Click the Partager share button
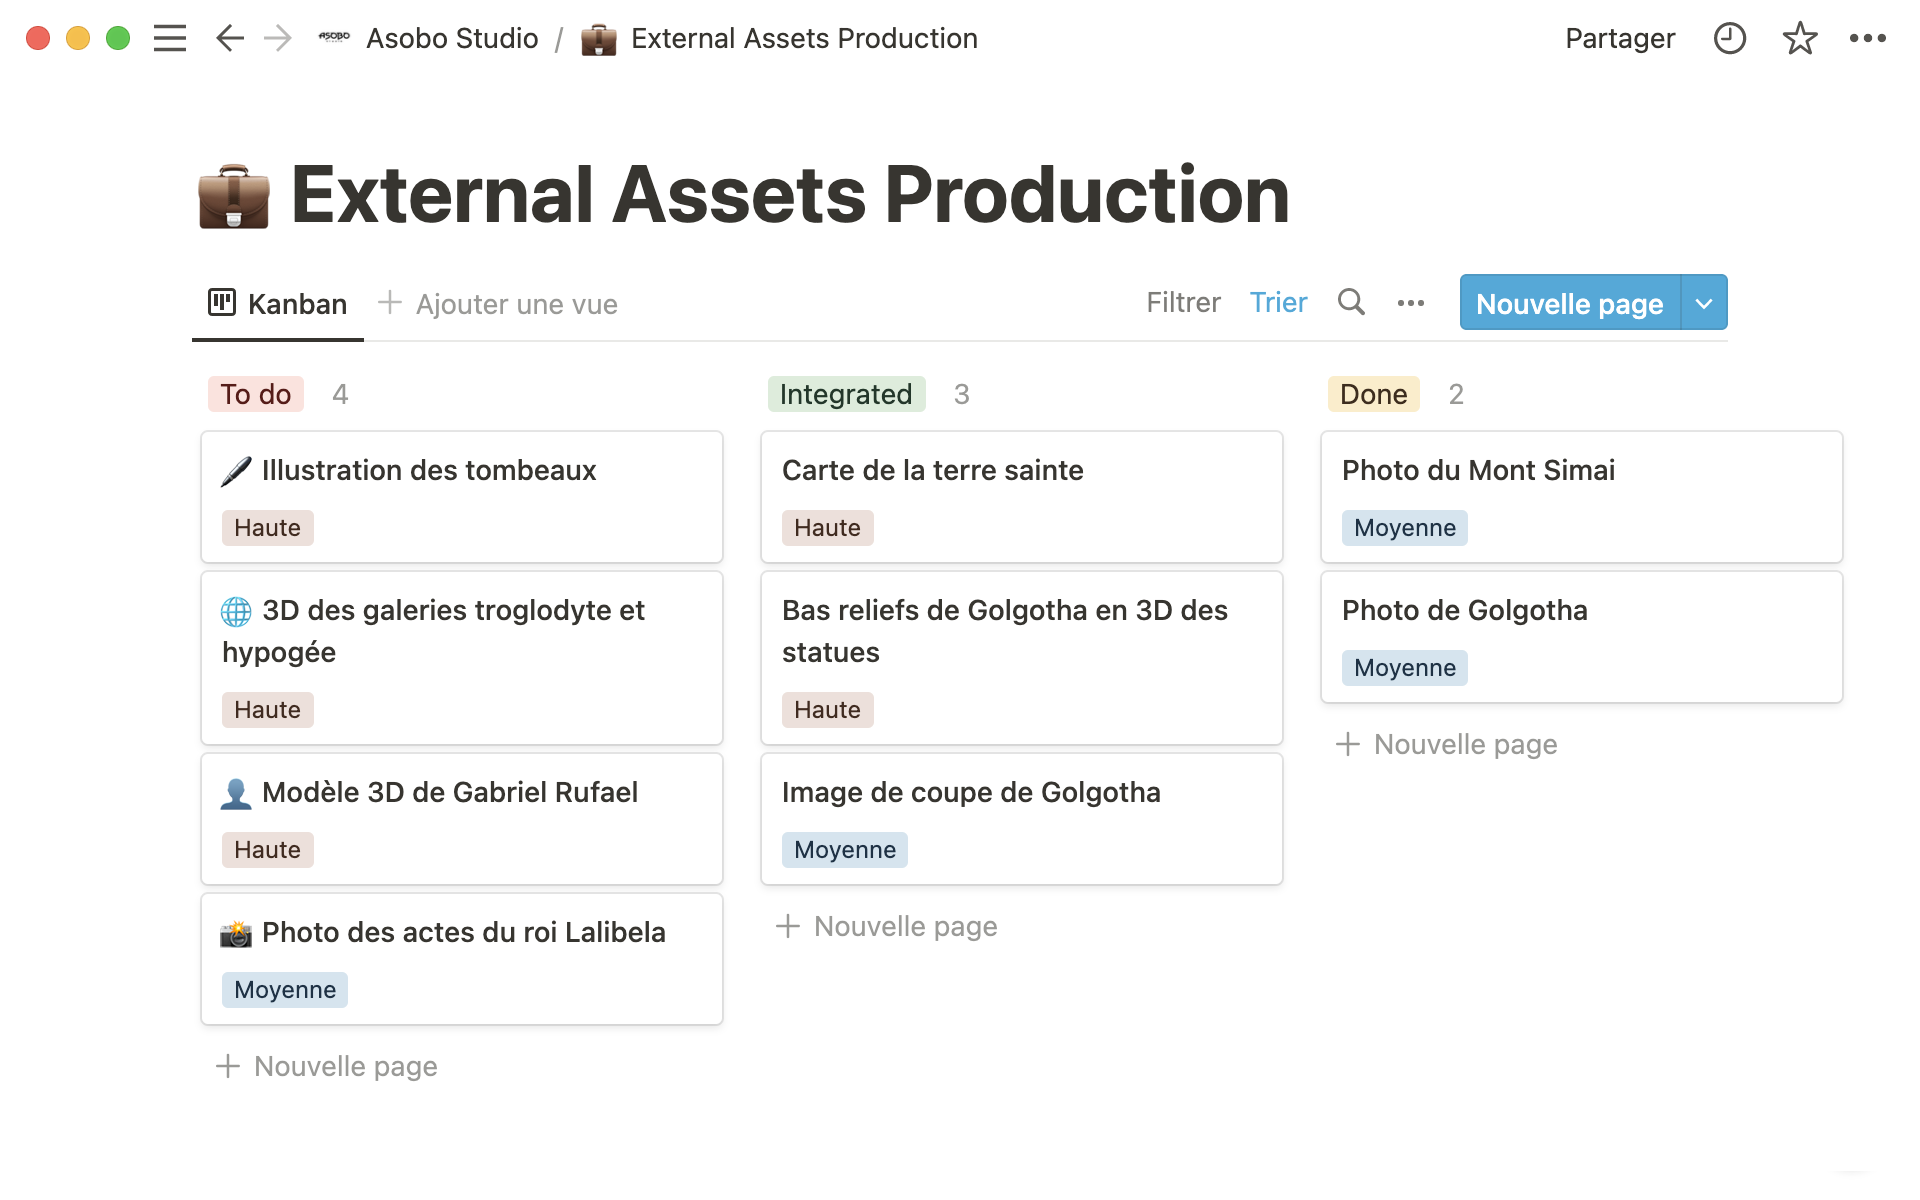The height and width of the screenshot is (1200, 1920). pyautogui.click(x=1619, y=38)
